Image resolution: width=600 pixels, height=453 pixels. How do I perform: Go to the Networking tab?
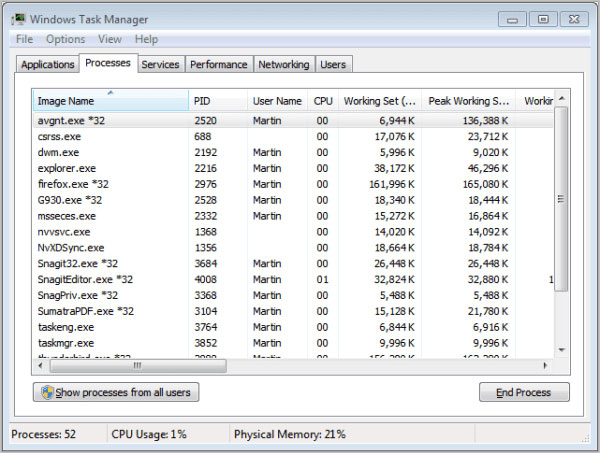pos(284,64)
